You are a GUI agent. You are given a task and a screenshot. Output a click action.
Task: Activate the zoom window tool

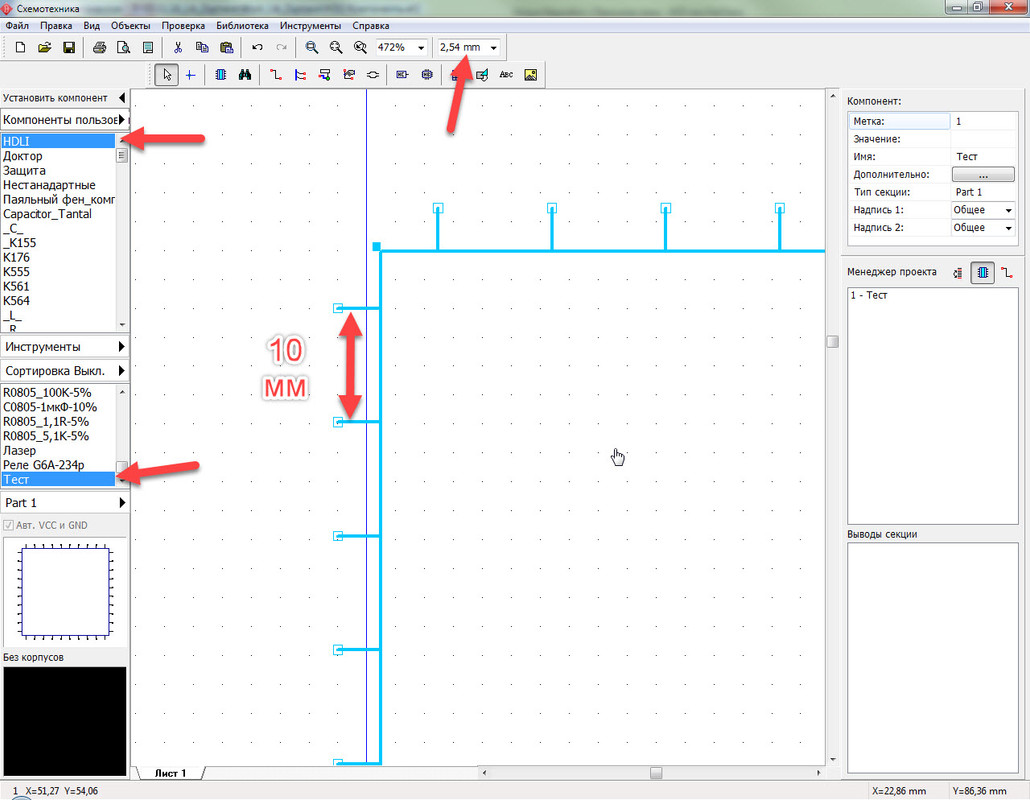[360, 47]
